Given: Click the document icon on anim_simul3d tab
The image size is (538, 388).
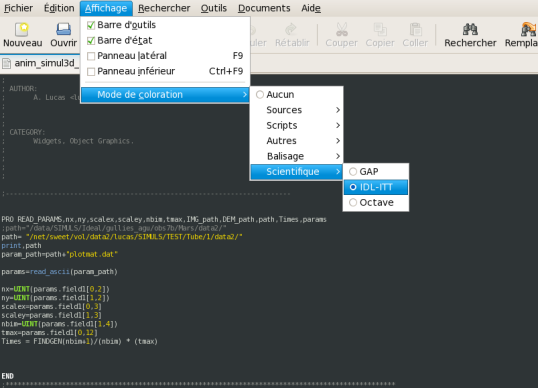Looking at the screenshot, I should (x=6, y=63).
